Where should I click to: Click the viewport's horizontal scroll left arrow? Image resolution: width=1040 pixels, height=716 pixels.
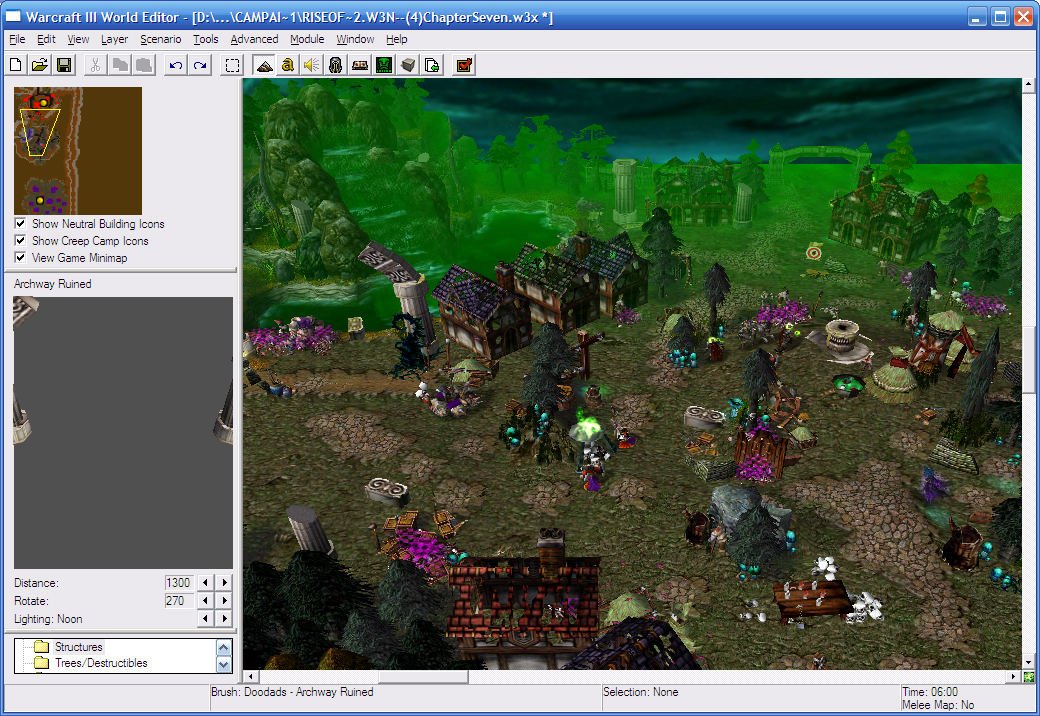tap(250, 677)
